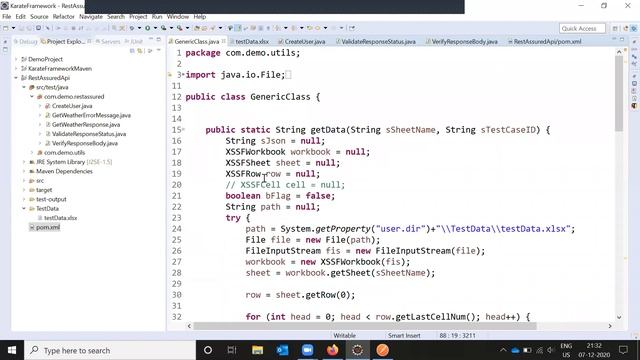640x360 pixels.
Task: Collapse the com.demo.restassured package
Action: coord(32,97)
